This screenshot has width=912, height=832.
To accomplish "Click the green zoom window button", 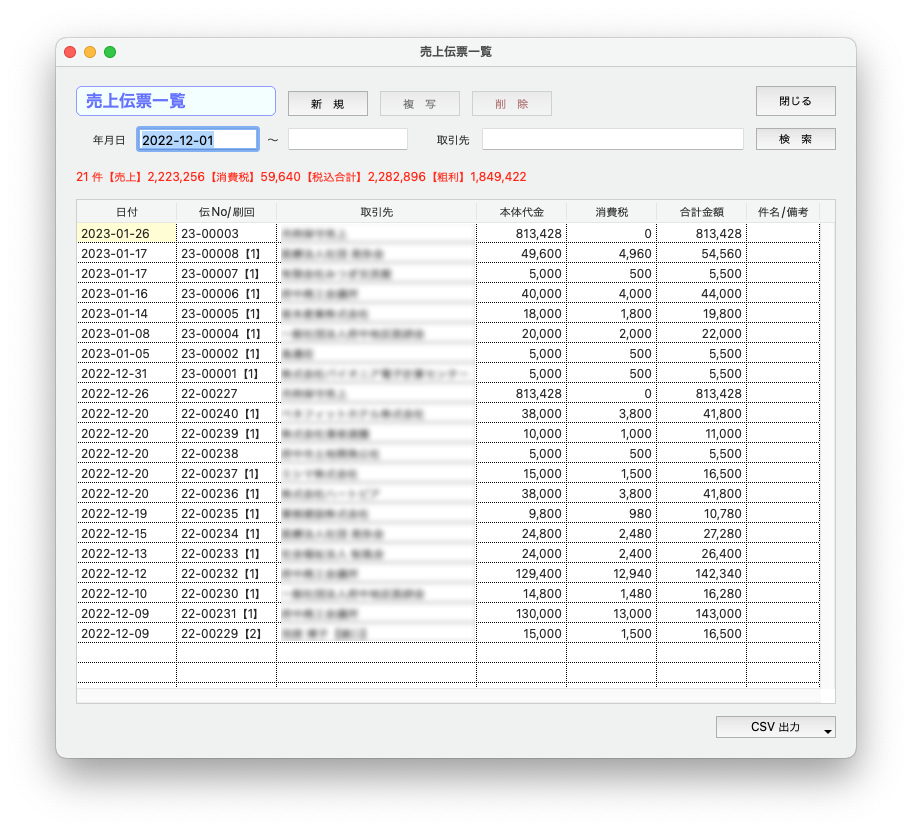I will (110, 52).
